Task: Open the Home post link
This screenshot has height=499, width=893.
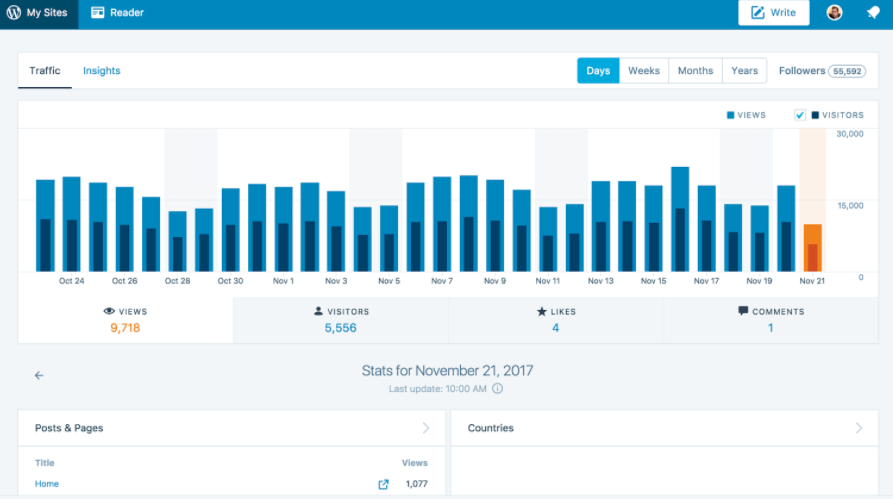Action: click(47, 484)
